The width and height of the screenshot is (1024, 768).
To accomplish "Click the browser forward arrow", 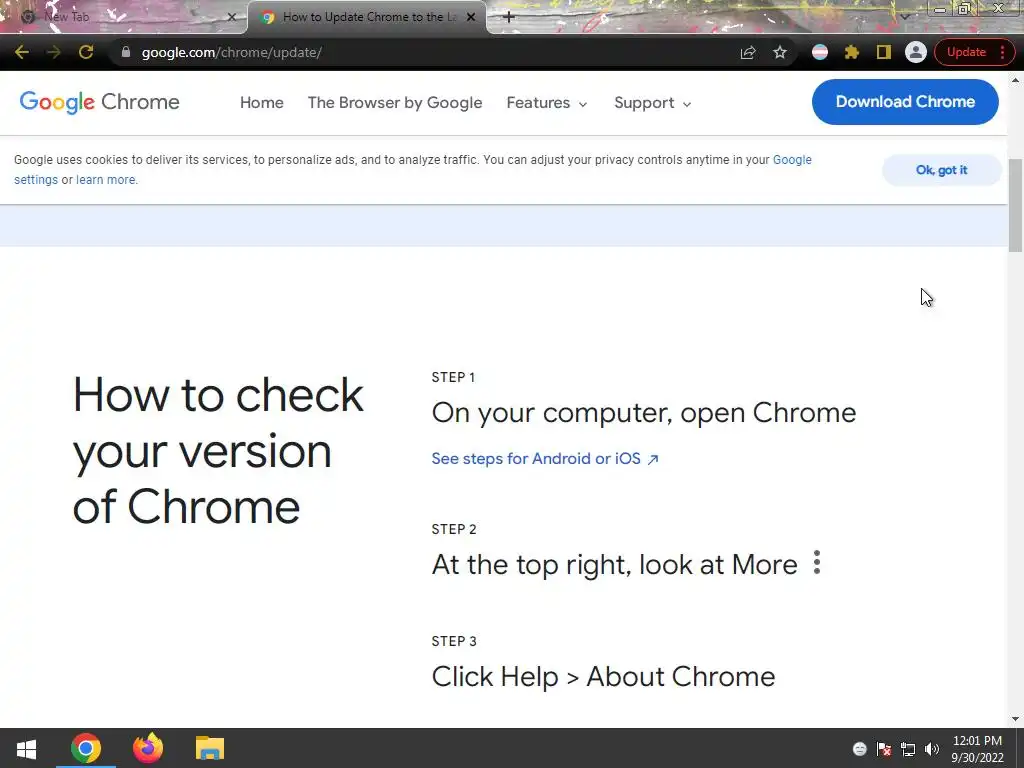I will [54, 52].
